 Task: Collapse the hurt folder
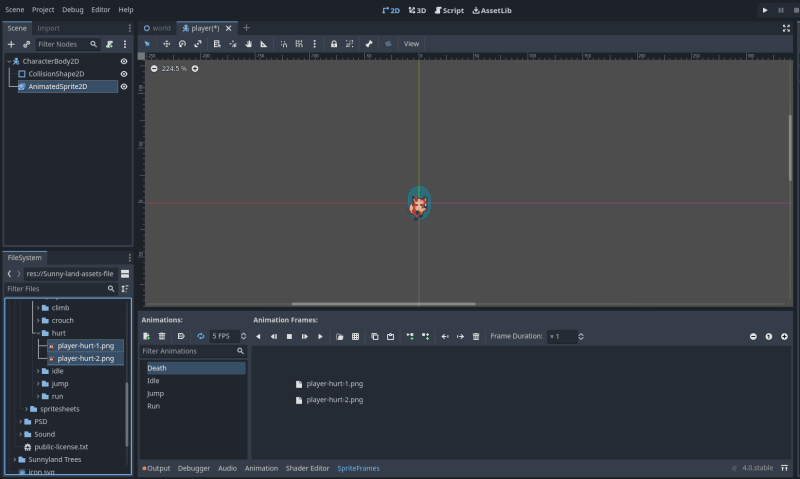click(38, 333)
